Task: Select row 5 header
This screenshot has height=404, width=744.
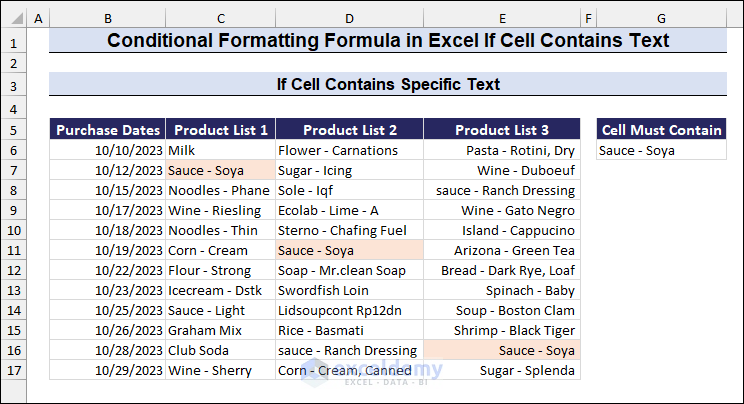Action: (x=13, y=130)
